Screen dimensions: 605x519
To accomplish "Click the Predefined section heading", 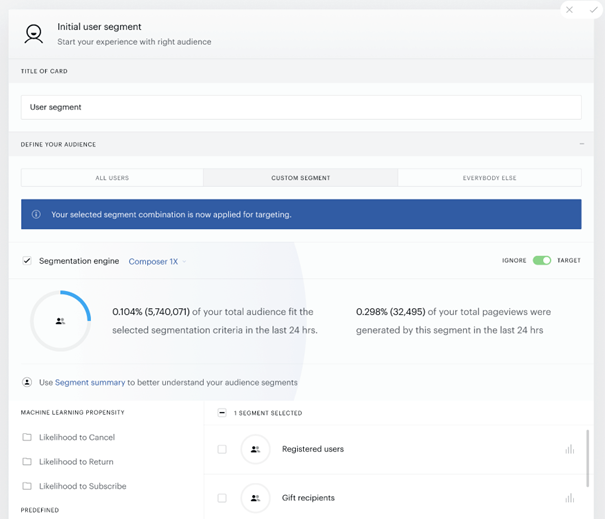I will pyautogui.click(x=40, y=510).
